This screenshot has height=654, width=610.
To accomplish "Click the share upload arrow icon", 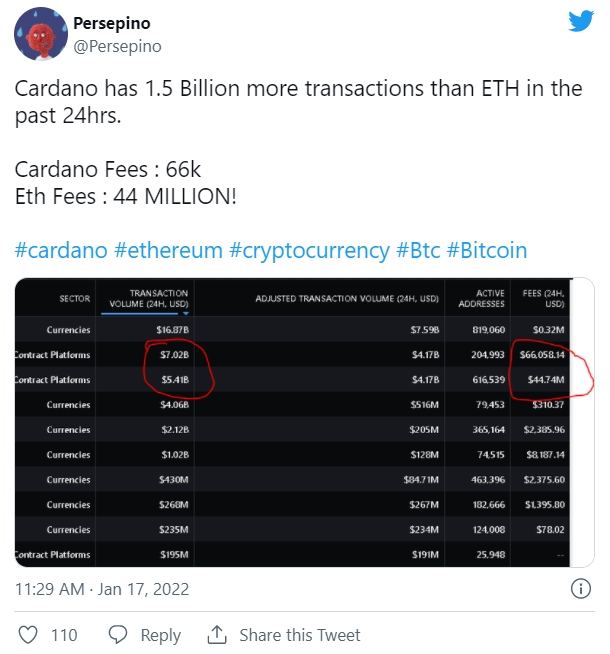I will click(x=217, y=634).
